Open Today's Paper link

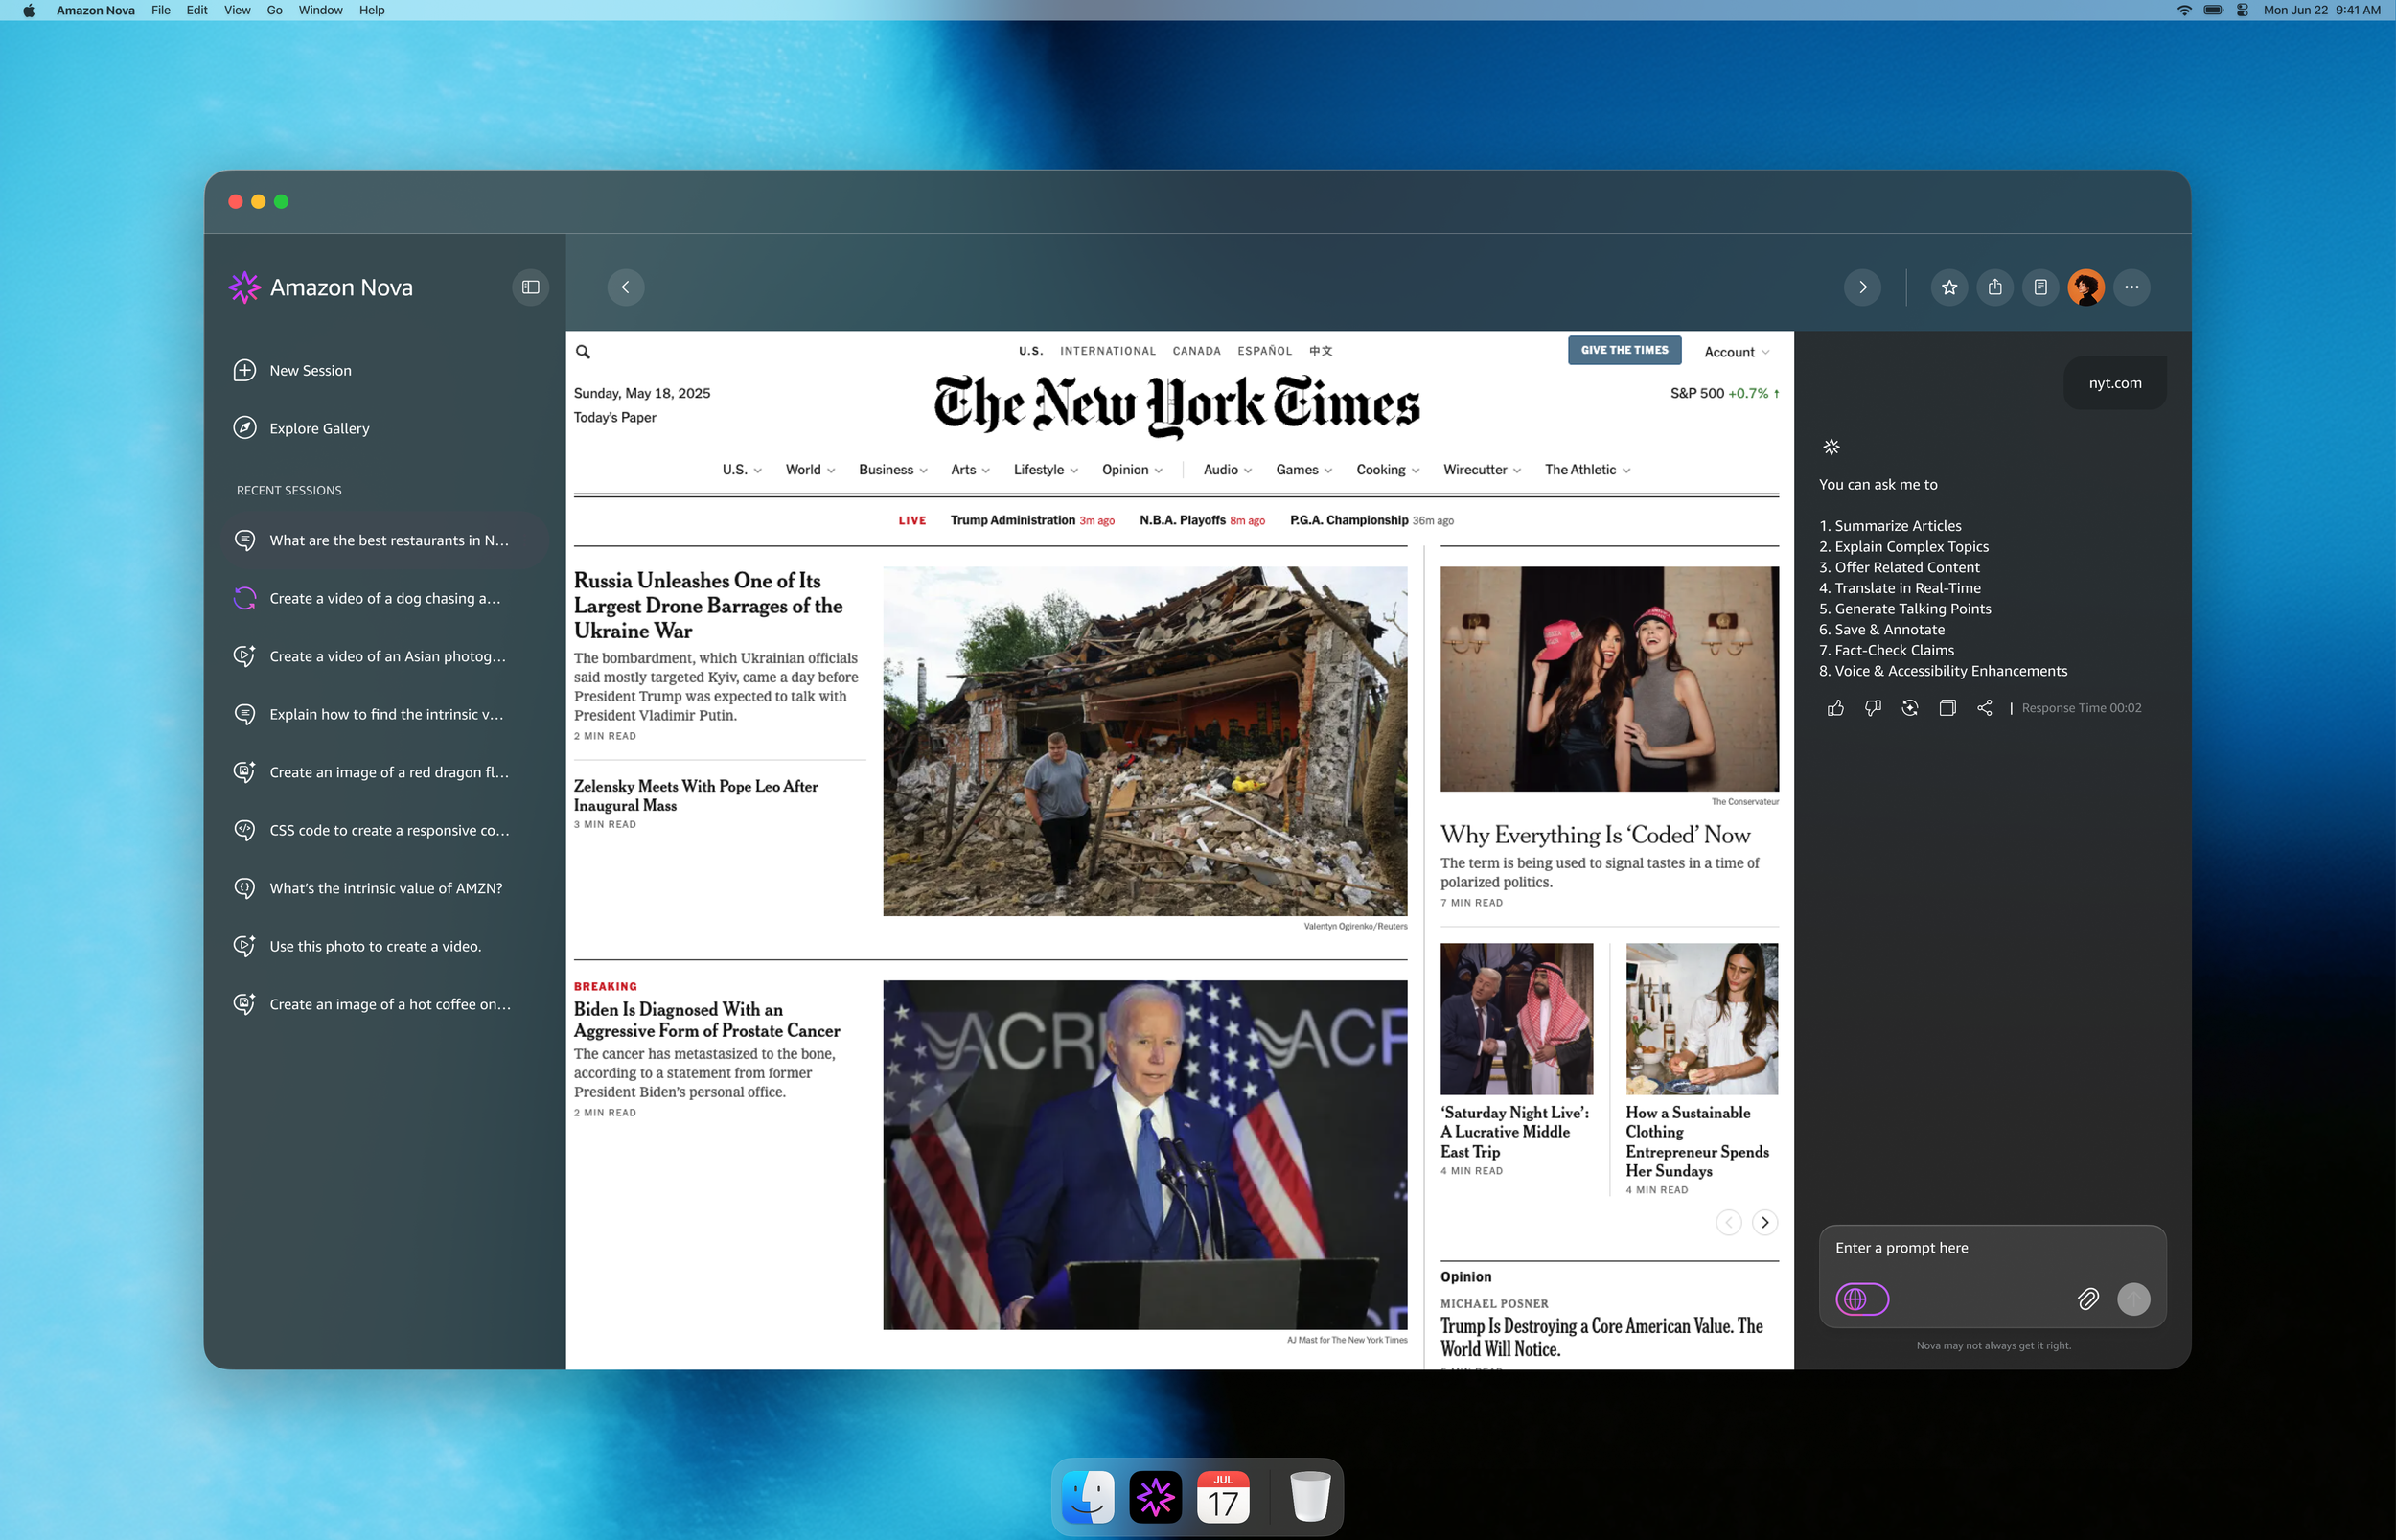(x=615, y=417)
